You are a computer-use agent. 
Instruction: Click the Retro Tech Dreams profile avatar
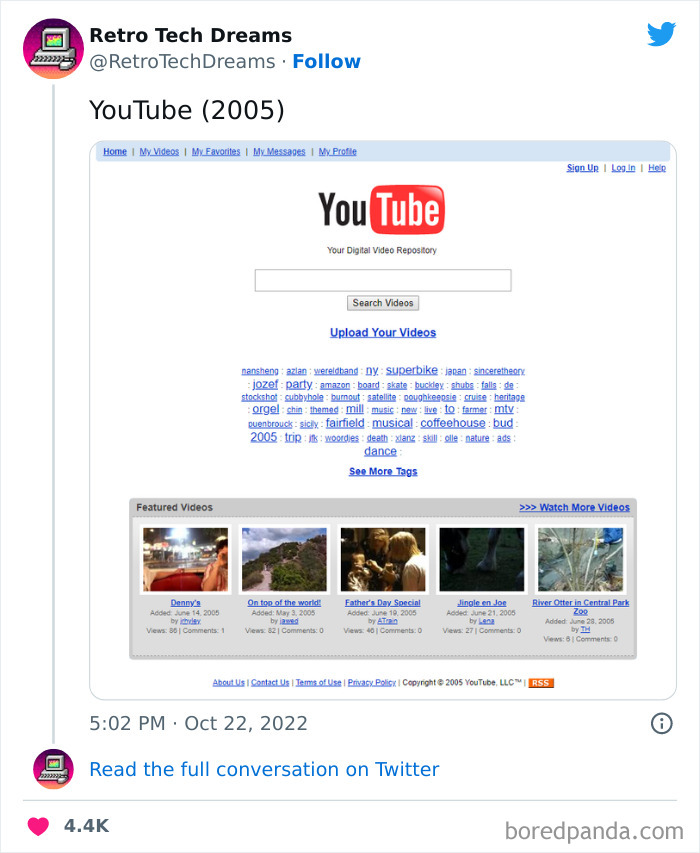(53, 48)
